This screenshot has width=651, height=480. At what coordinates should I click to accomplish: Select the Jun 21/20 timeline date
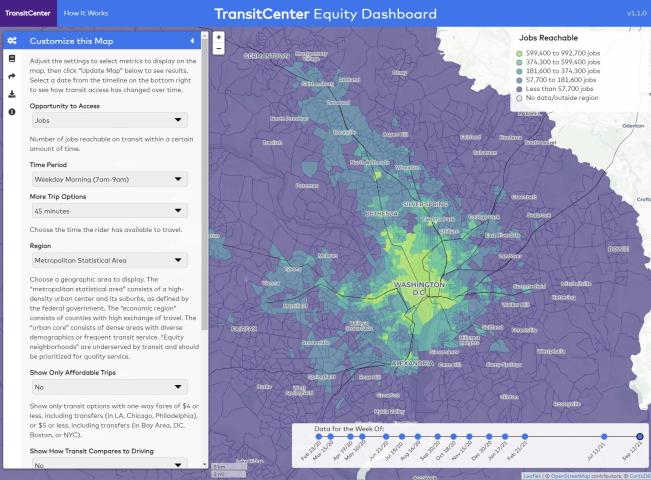click(386, 436)
